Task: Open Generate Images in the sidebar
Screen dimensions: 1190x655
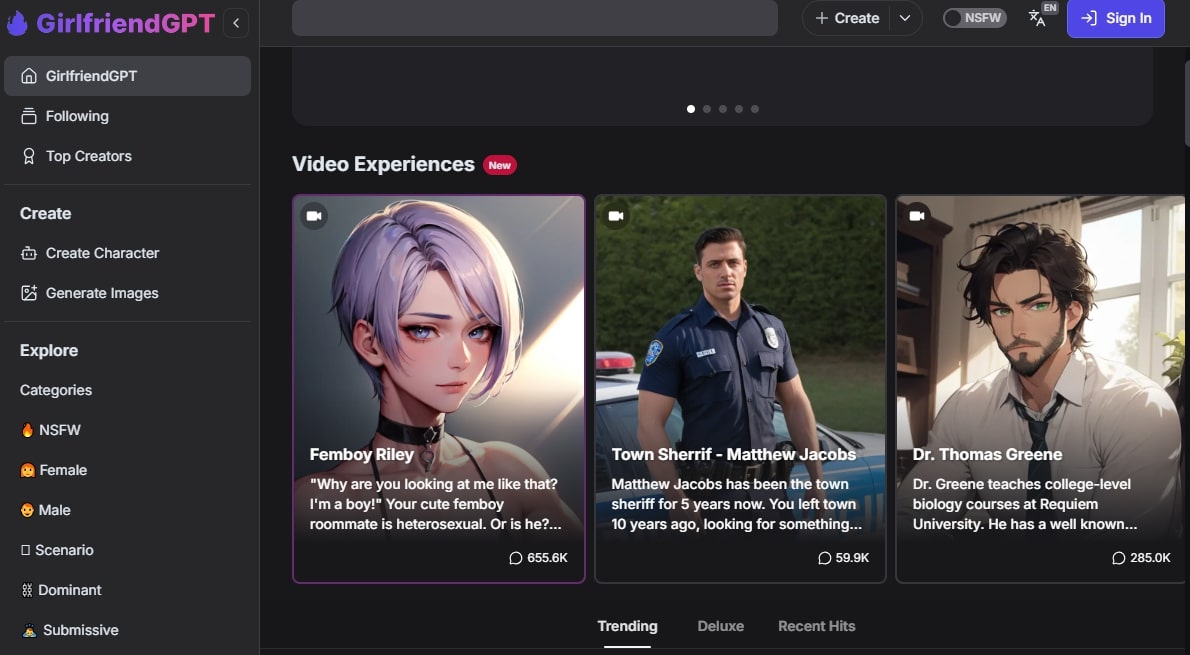Action: click(102, 293)
